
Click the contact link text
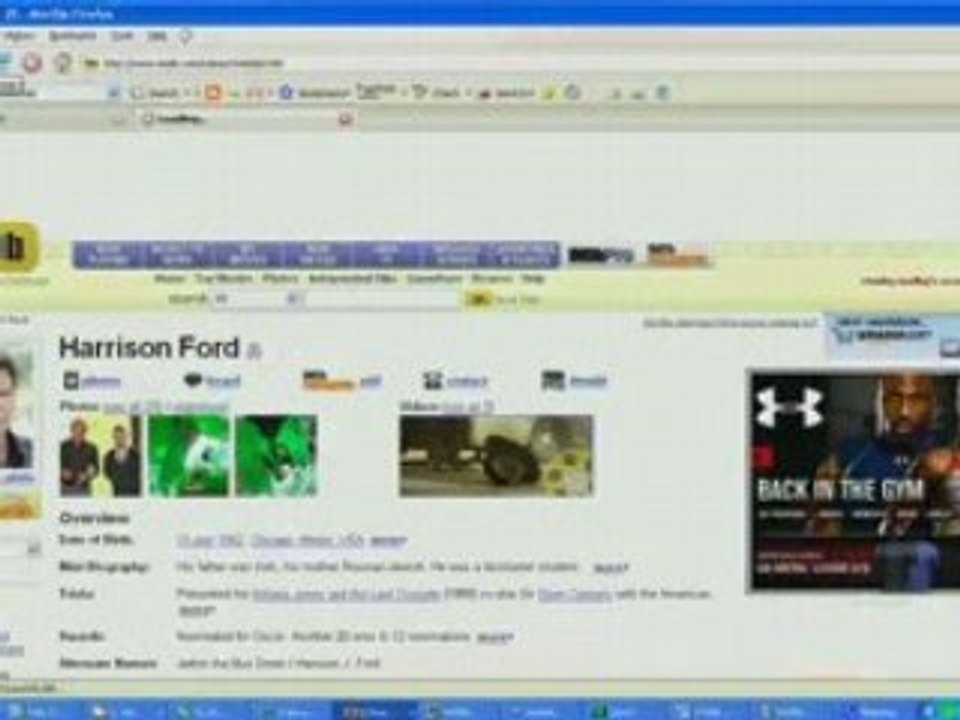click(x=467, y=381)
